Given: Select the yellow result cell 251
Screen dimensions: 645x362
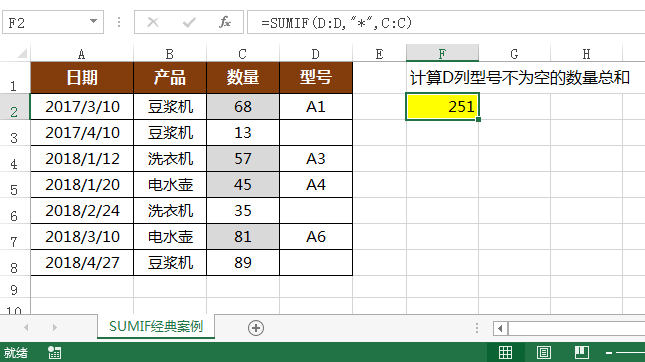Looking at the screenshot, I should coord(442,107).
